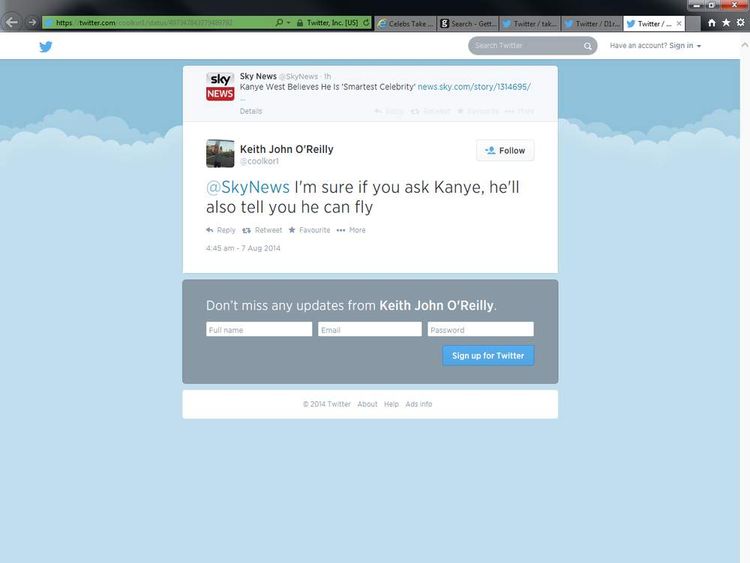Open browser Favorites star icon
This screenshot has height=563, width=750.
pyautogui.click(x=726, y=22)
